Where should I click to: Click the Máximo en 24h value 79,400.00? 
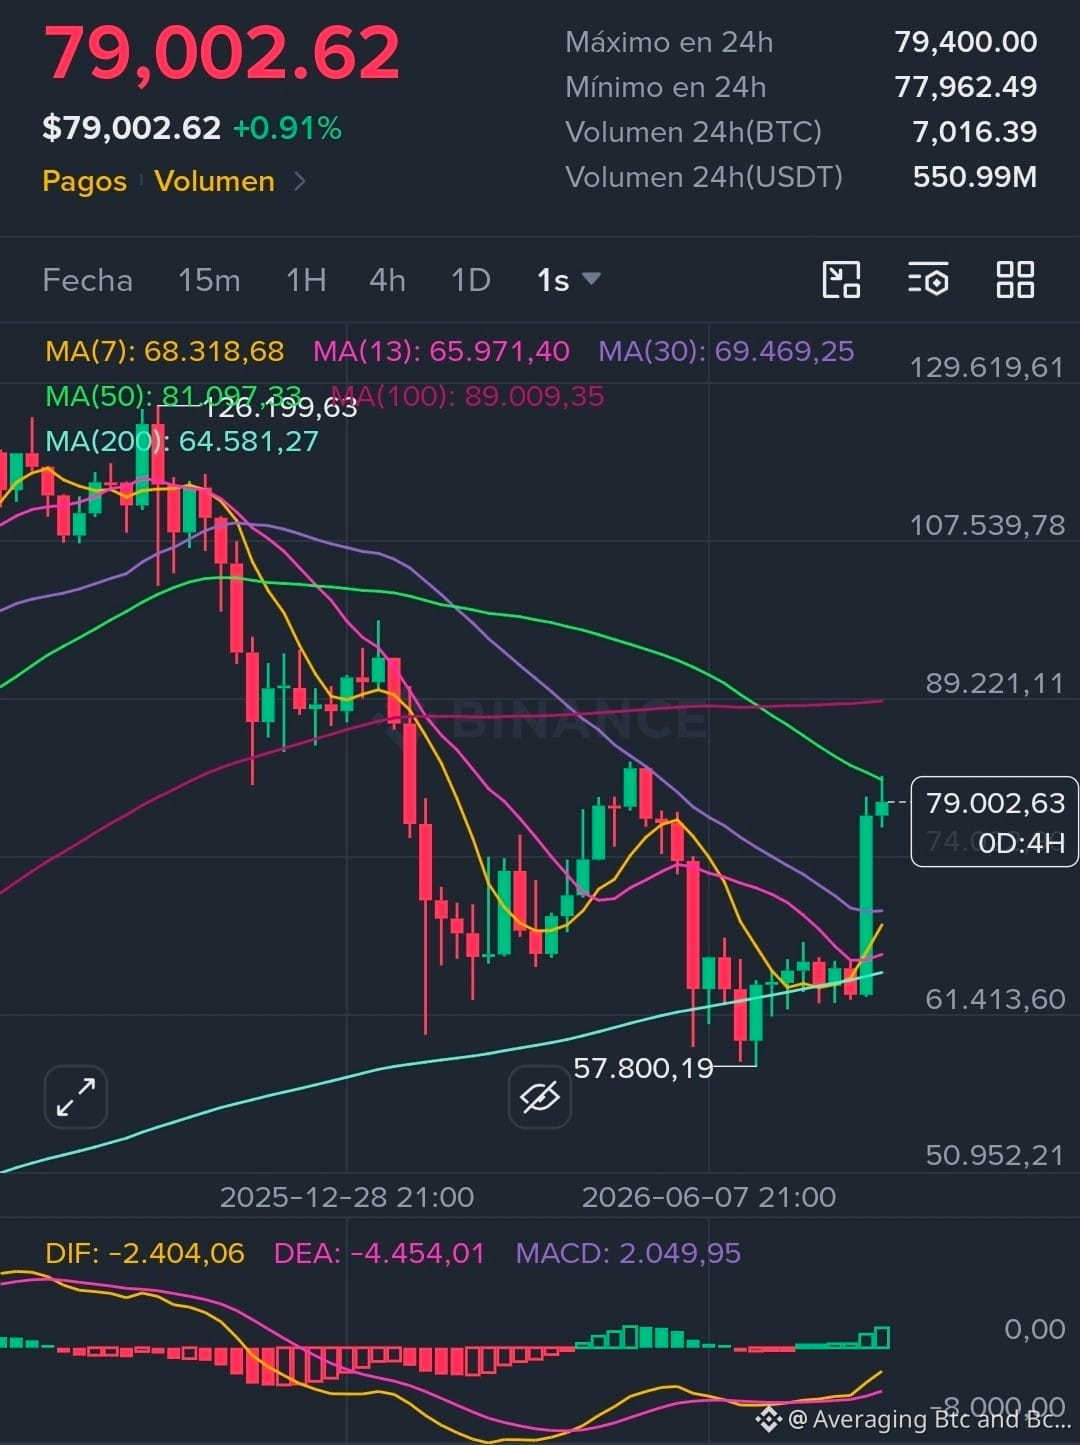tap(966, 42)
